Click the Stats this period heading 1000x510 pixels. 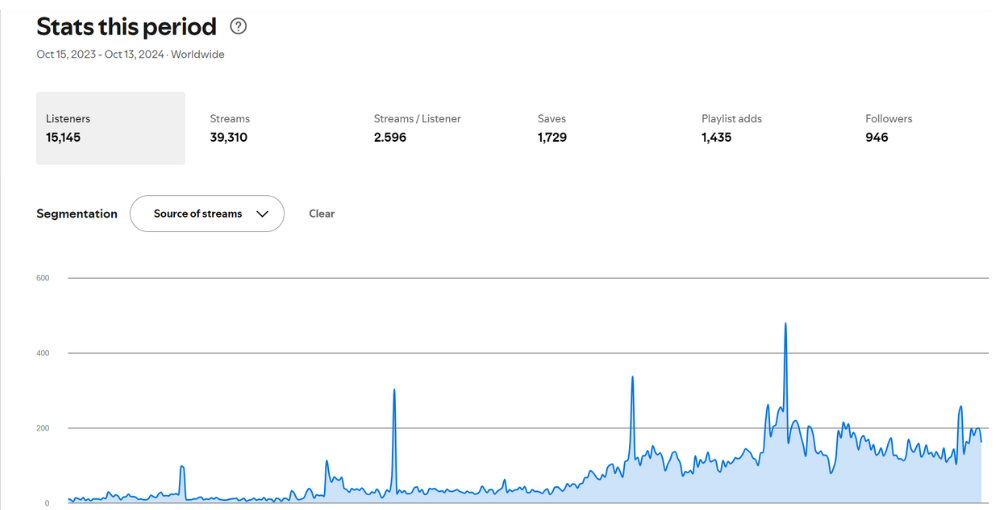(126, 27)
